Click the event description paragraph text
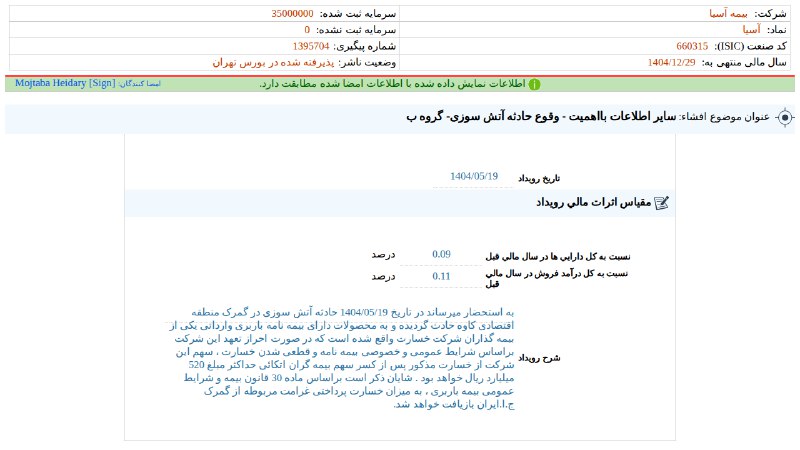The image size is (800, 450). [341, 358]
